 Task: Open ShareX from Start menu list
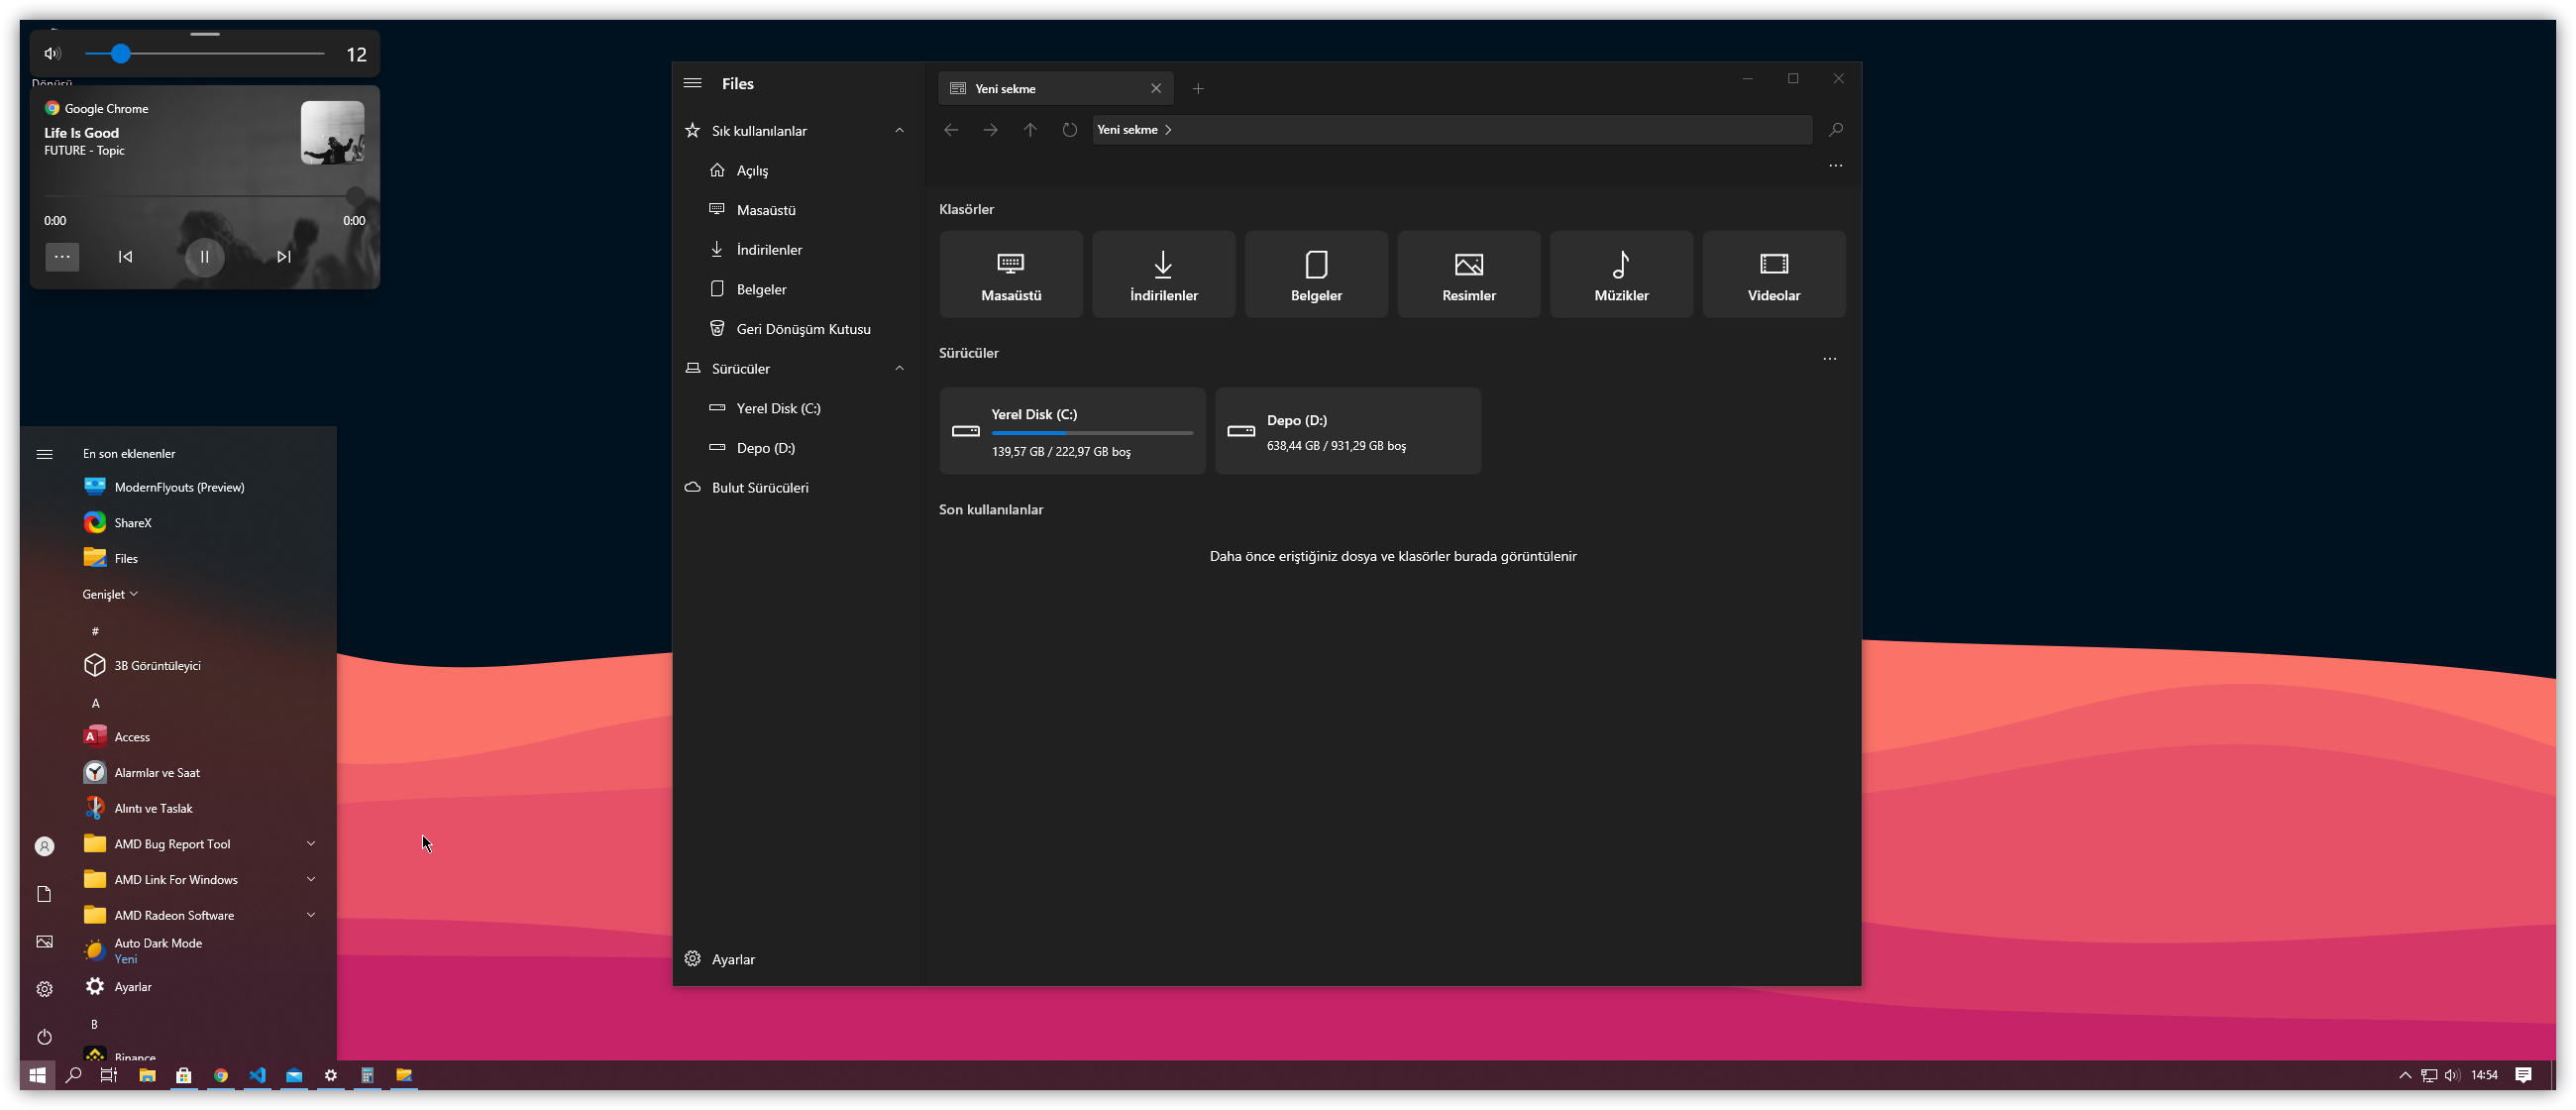click(x=133, y=523)
